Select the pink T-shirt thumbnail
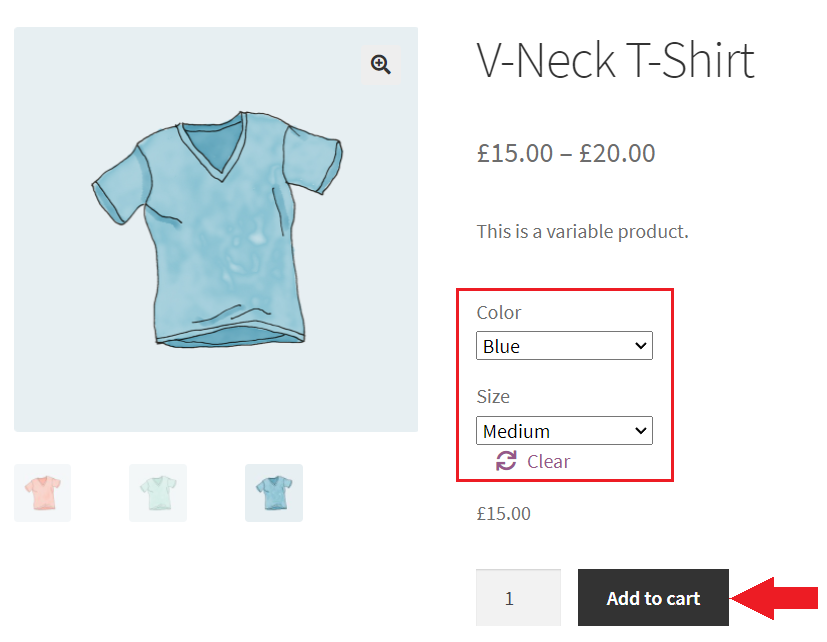This screenshot has height=642, width=827. 42,492
